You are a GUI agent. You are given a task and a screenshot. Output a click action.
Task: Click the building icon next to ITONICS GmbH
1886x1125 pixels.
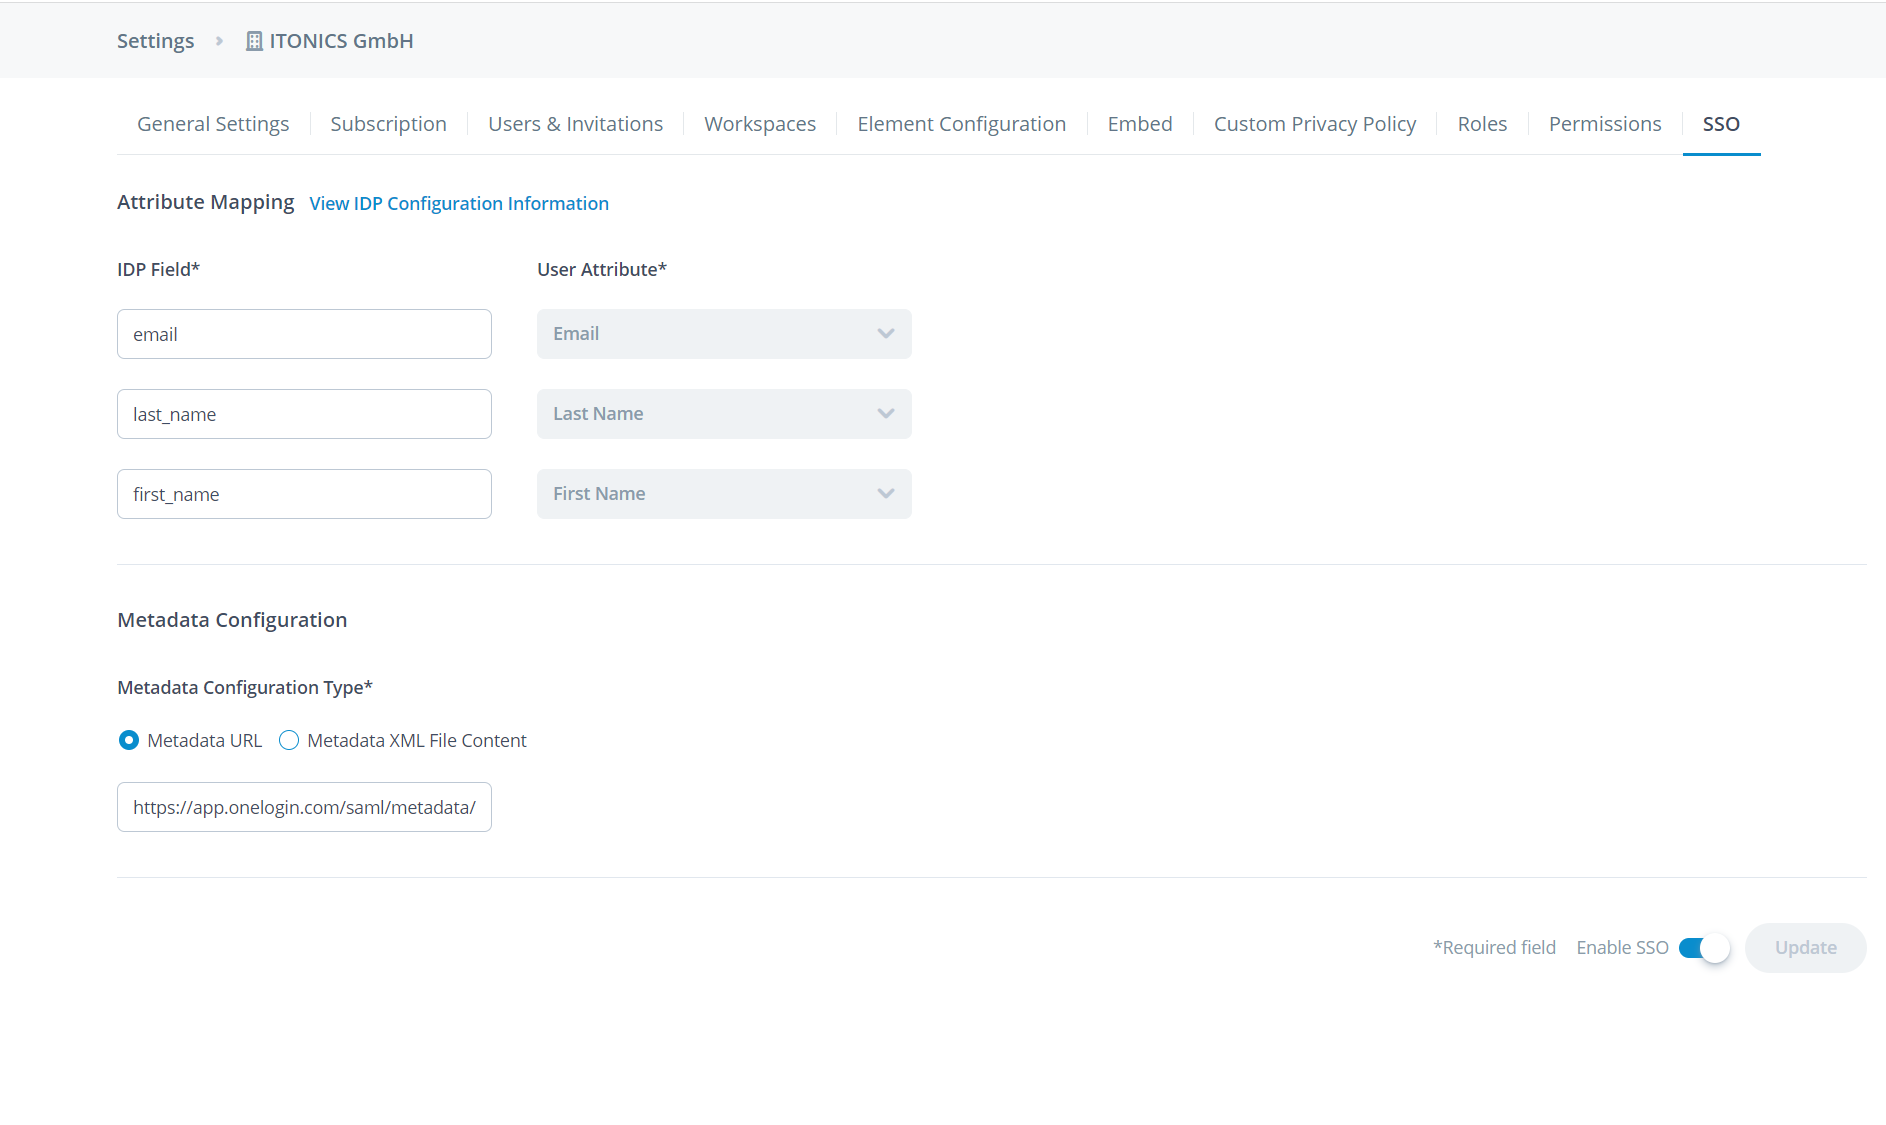click(253, 41)
